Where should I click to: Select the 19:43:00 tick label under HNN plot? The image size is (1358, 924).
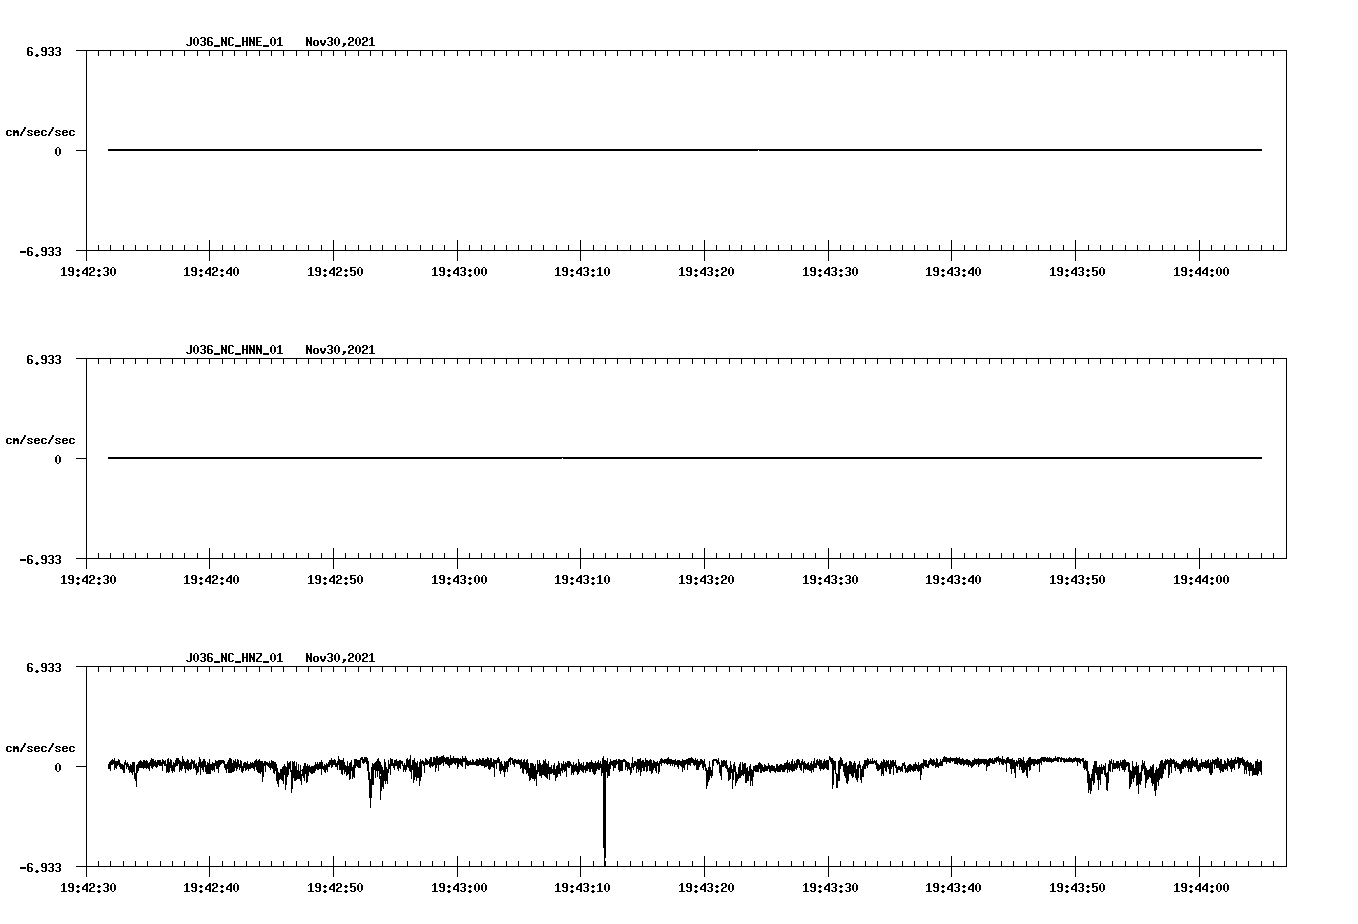460,579
